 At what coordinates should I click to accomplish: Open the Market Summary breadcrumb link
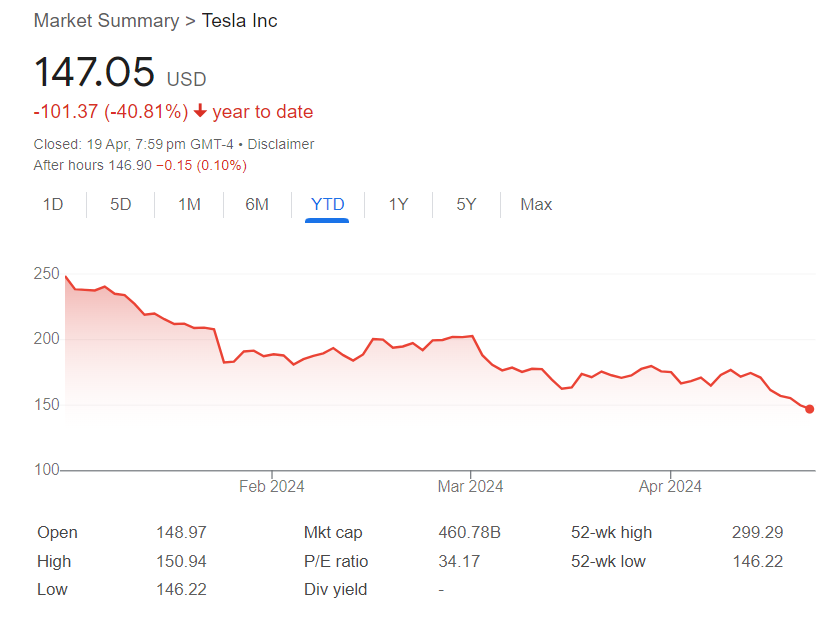point(106,20)
